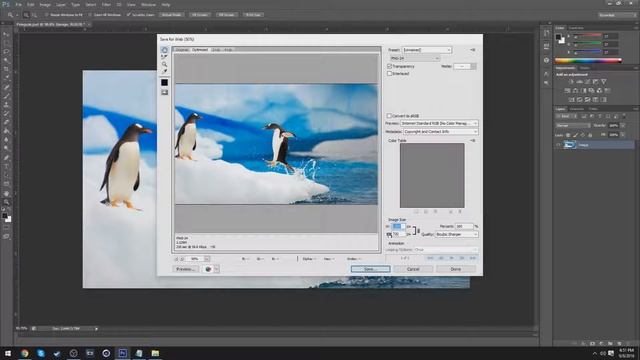This screenshot has width=640, height=360.
Task: Toggle Resize Windows to Fit checkbox in options bar
Action: 47,15
